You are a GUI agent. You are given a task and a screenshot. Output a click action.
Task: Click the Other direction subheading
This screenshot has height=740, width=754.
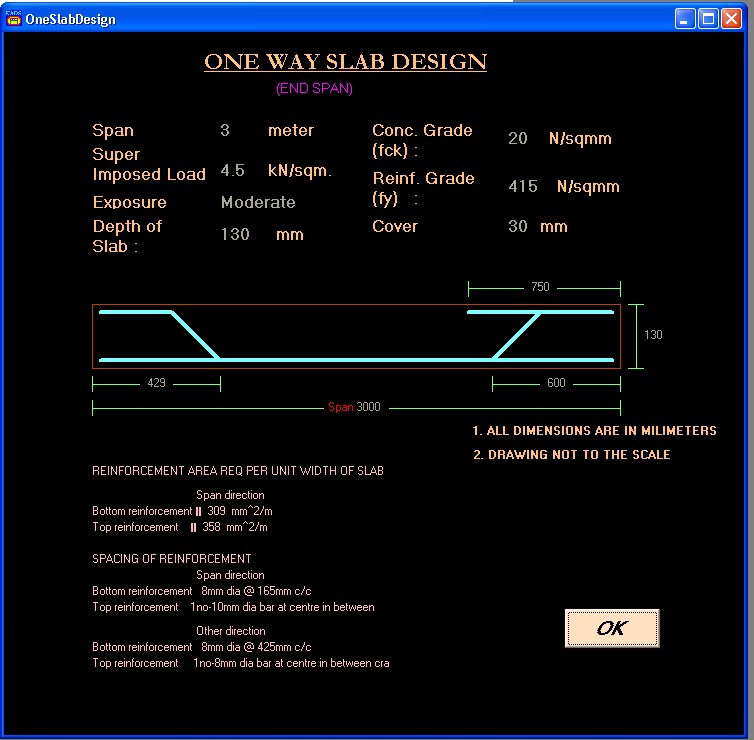231,631
